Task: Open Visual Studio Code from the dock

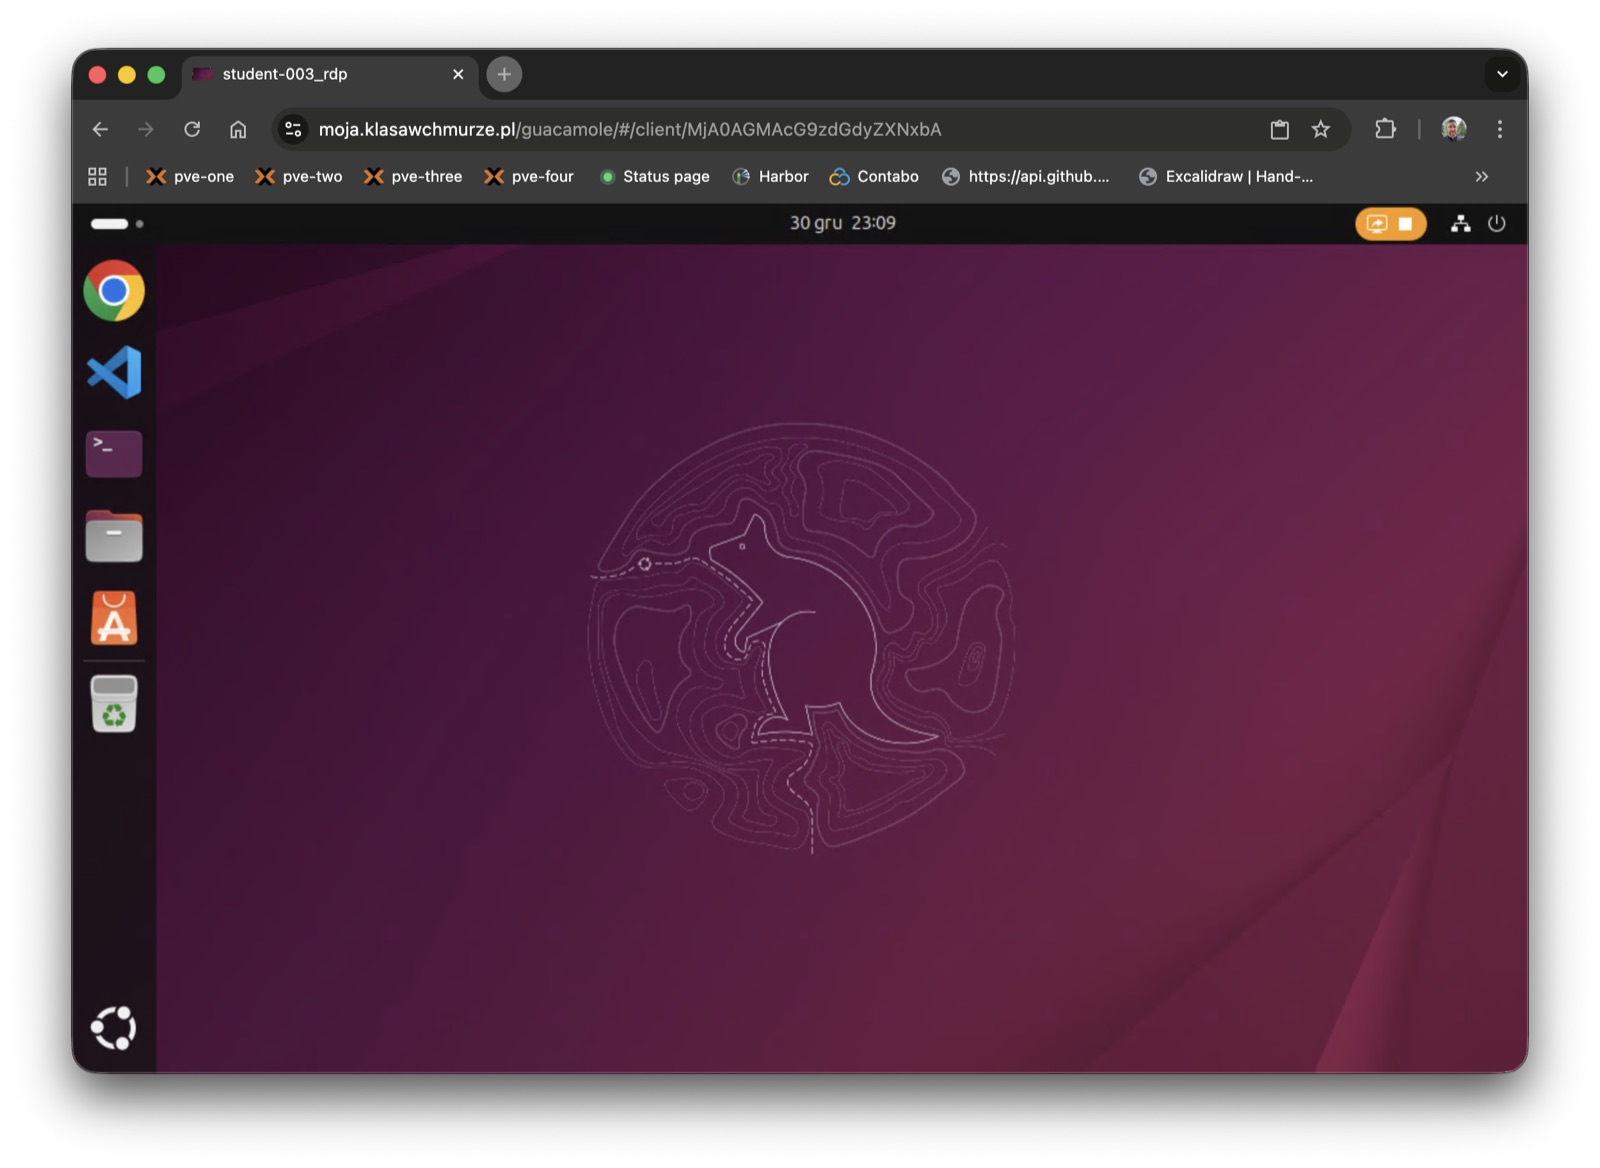Action: 114,372
